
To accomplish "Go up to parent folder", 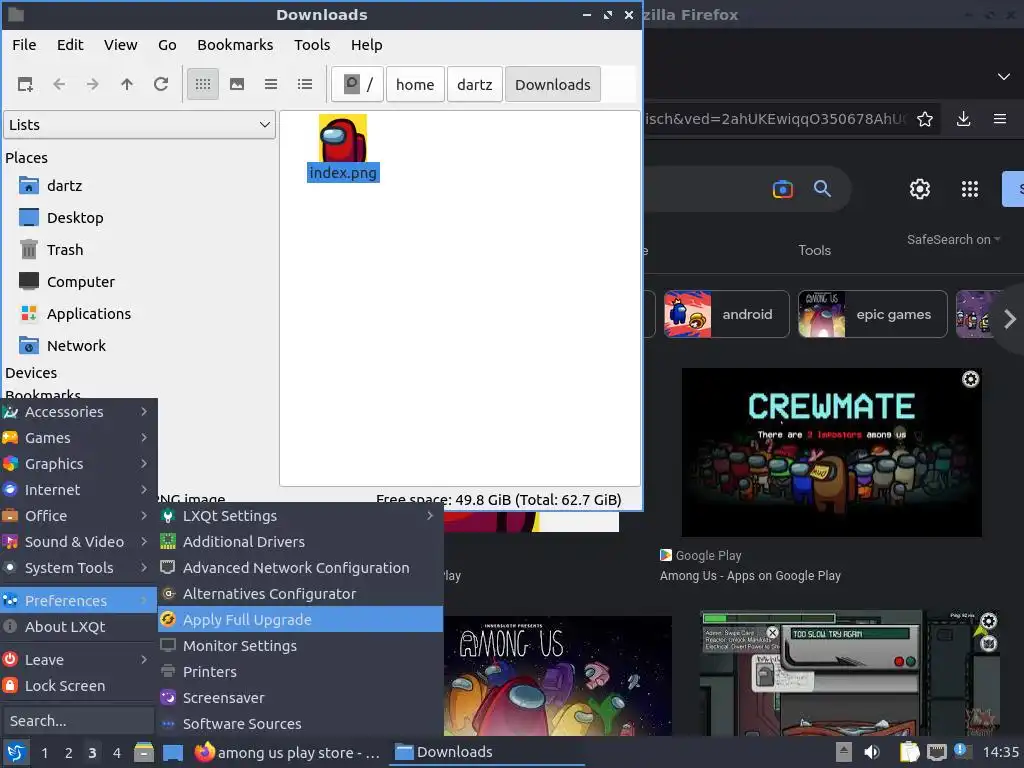I will tap(127, 84).
